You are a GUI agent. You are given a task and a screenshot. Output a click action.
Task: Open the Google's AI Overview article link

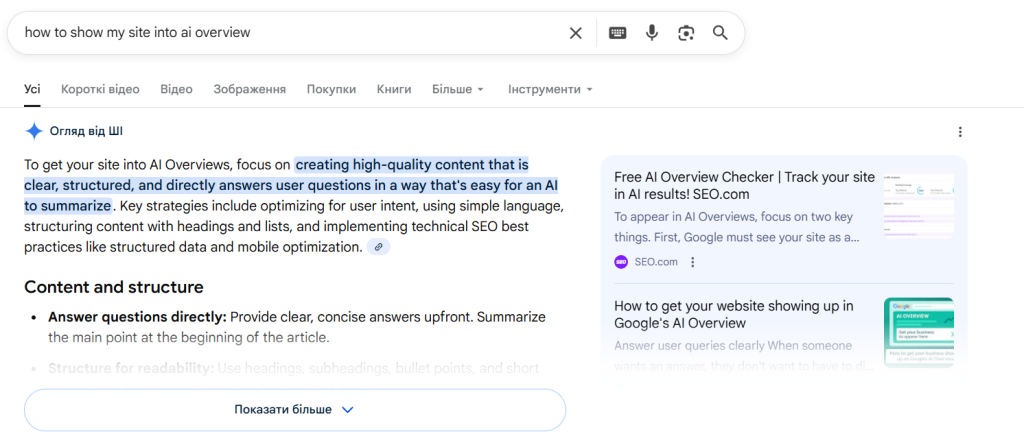coord(734,314)
